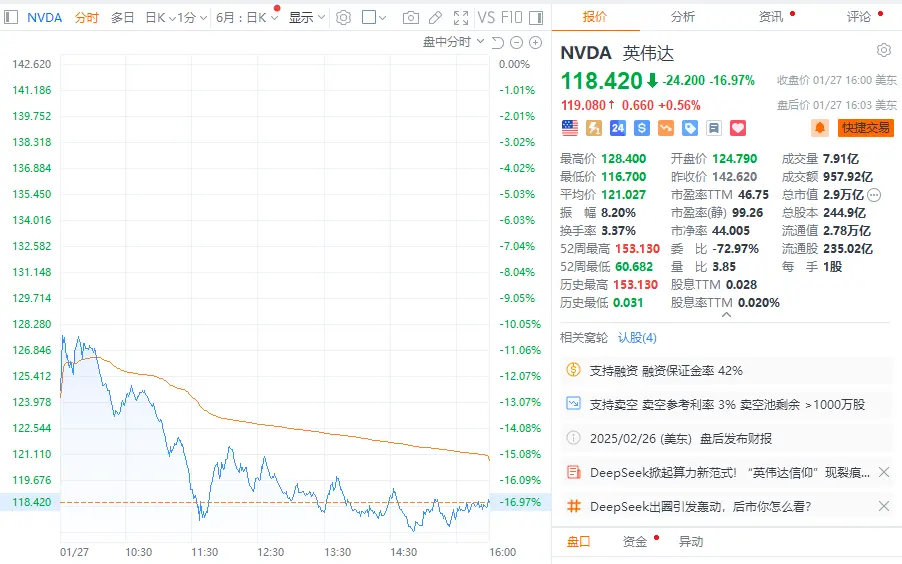
Task: Click the hashtag discussion topic icon
Action: 573,506
